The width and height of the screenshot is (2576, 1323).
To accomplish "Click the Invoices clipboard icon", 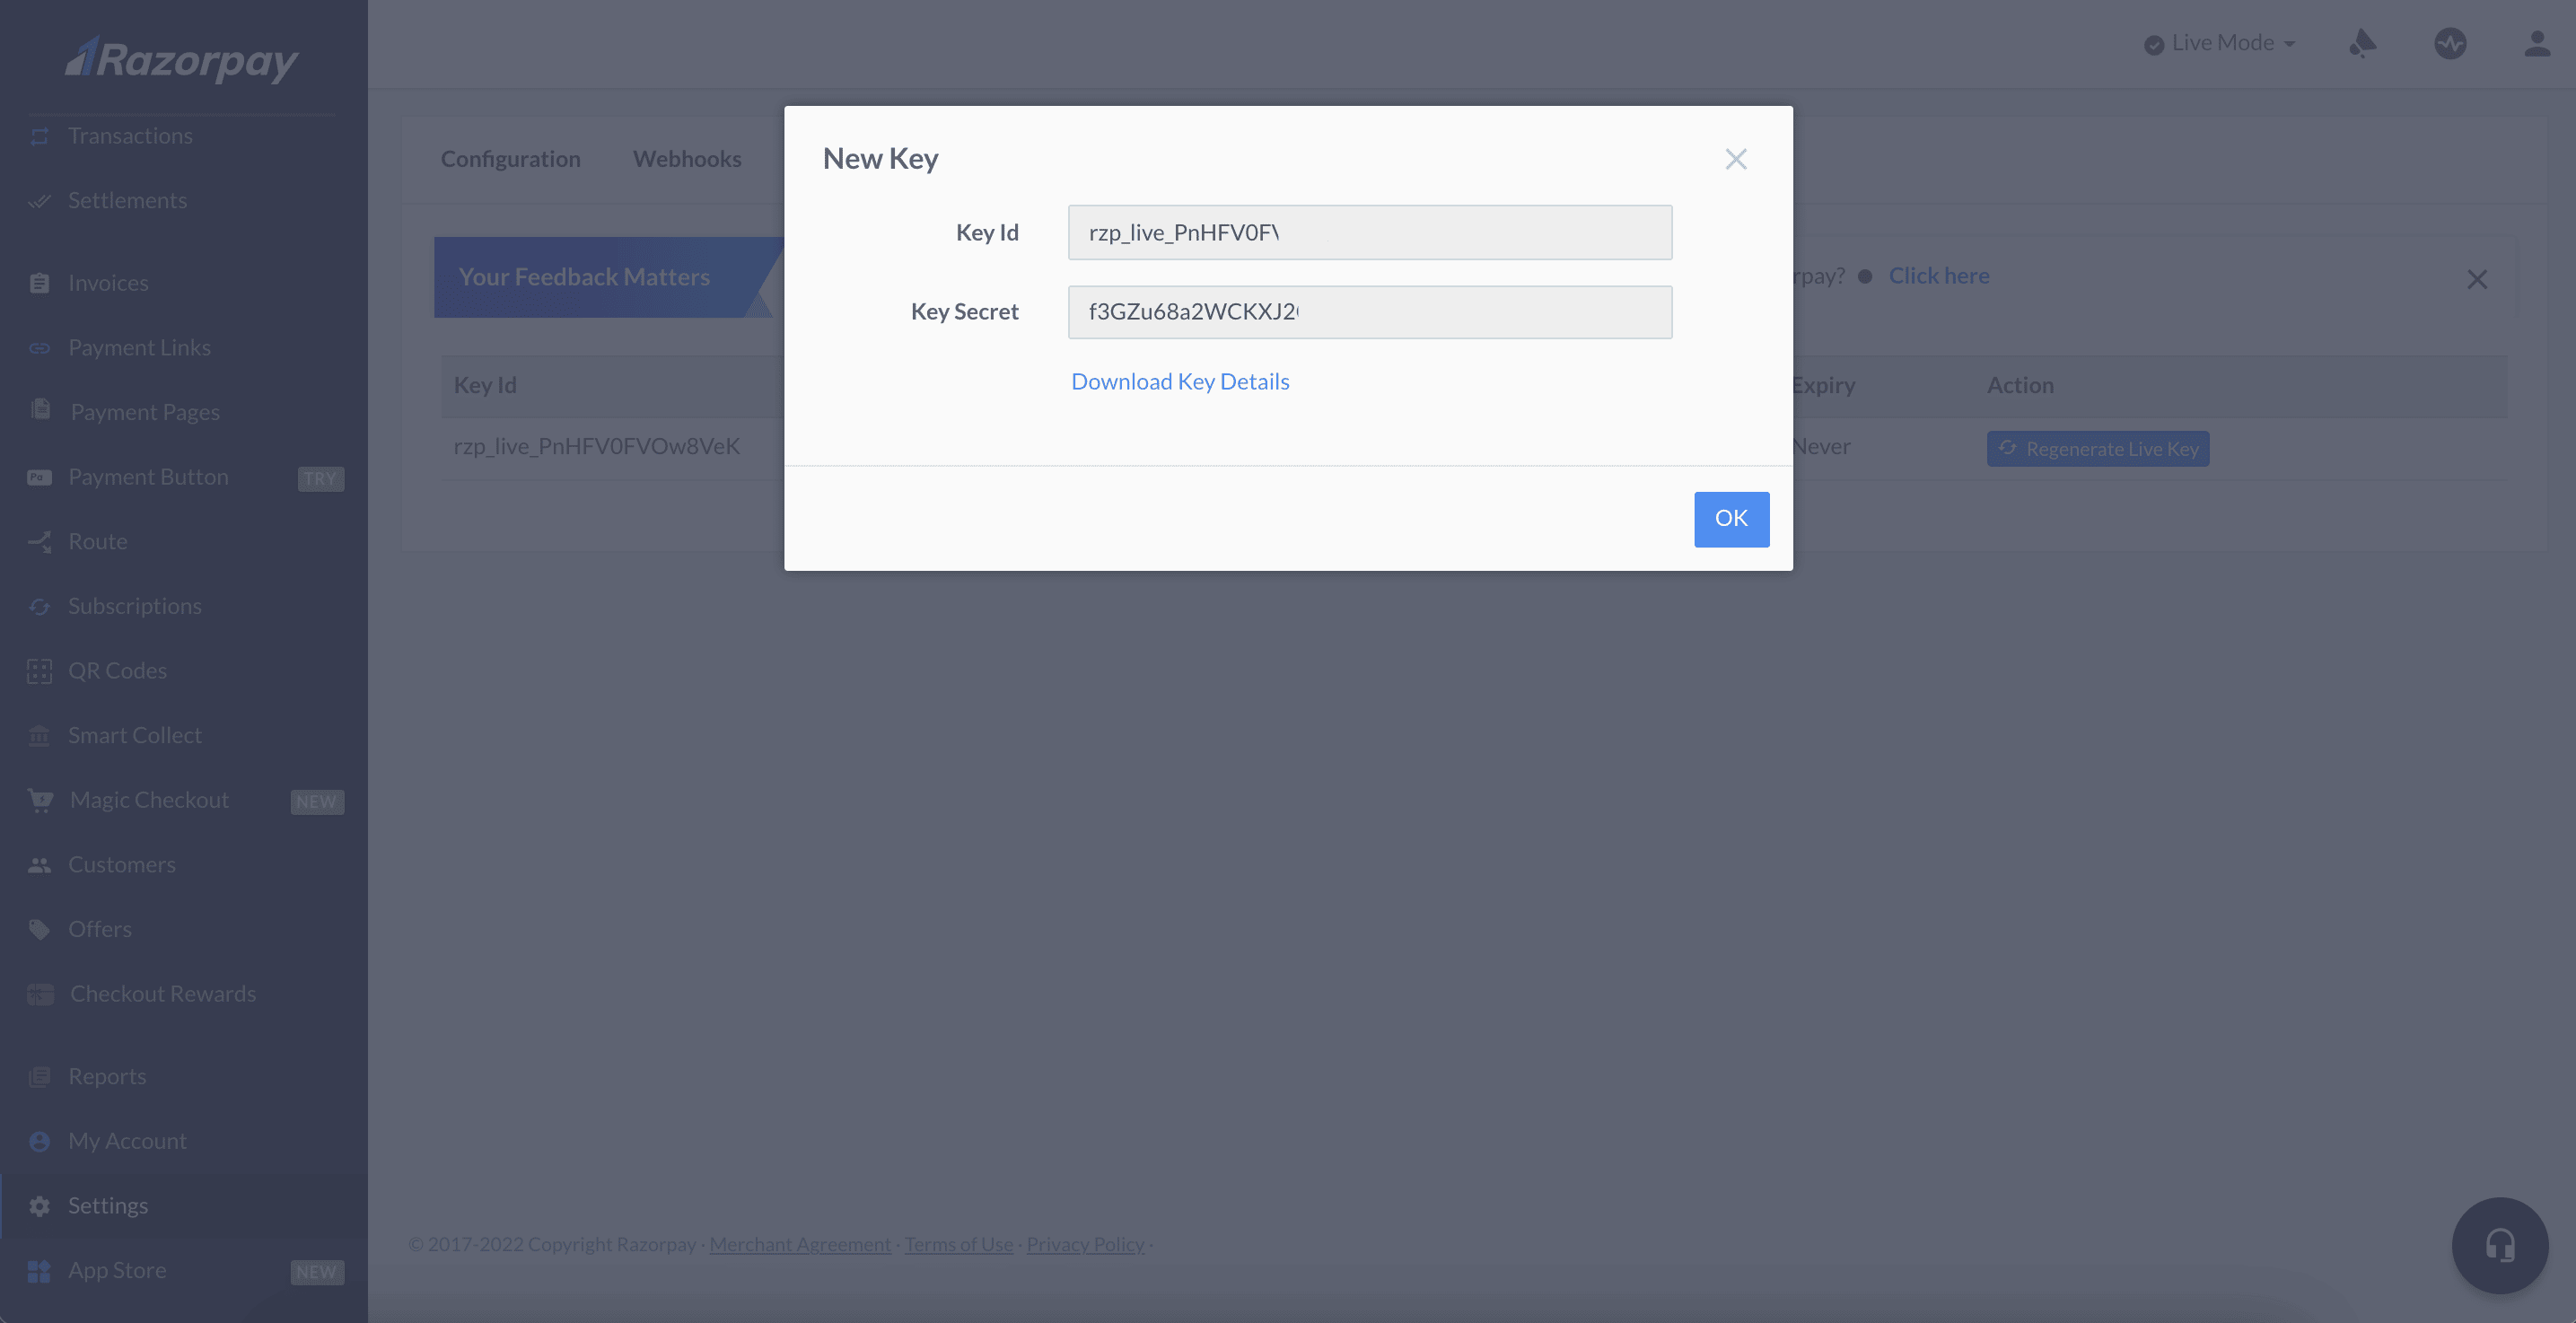I will (39, 283).
